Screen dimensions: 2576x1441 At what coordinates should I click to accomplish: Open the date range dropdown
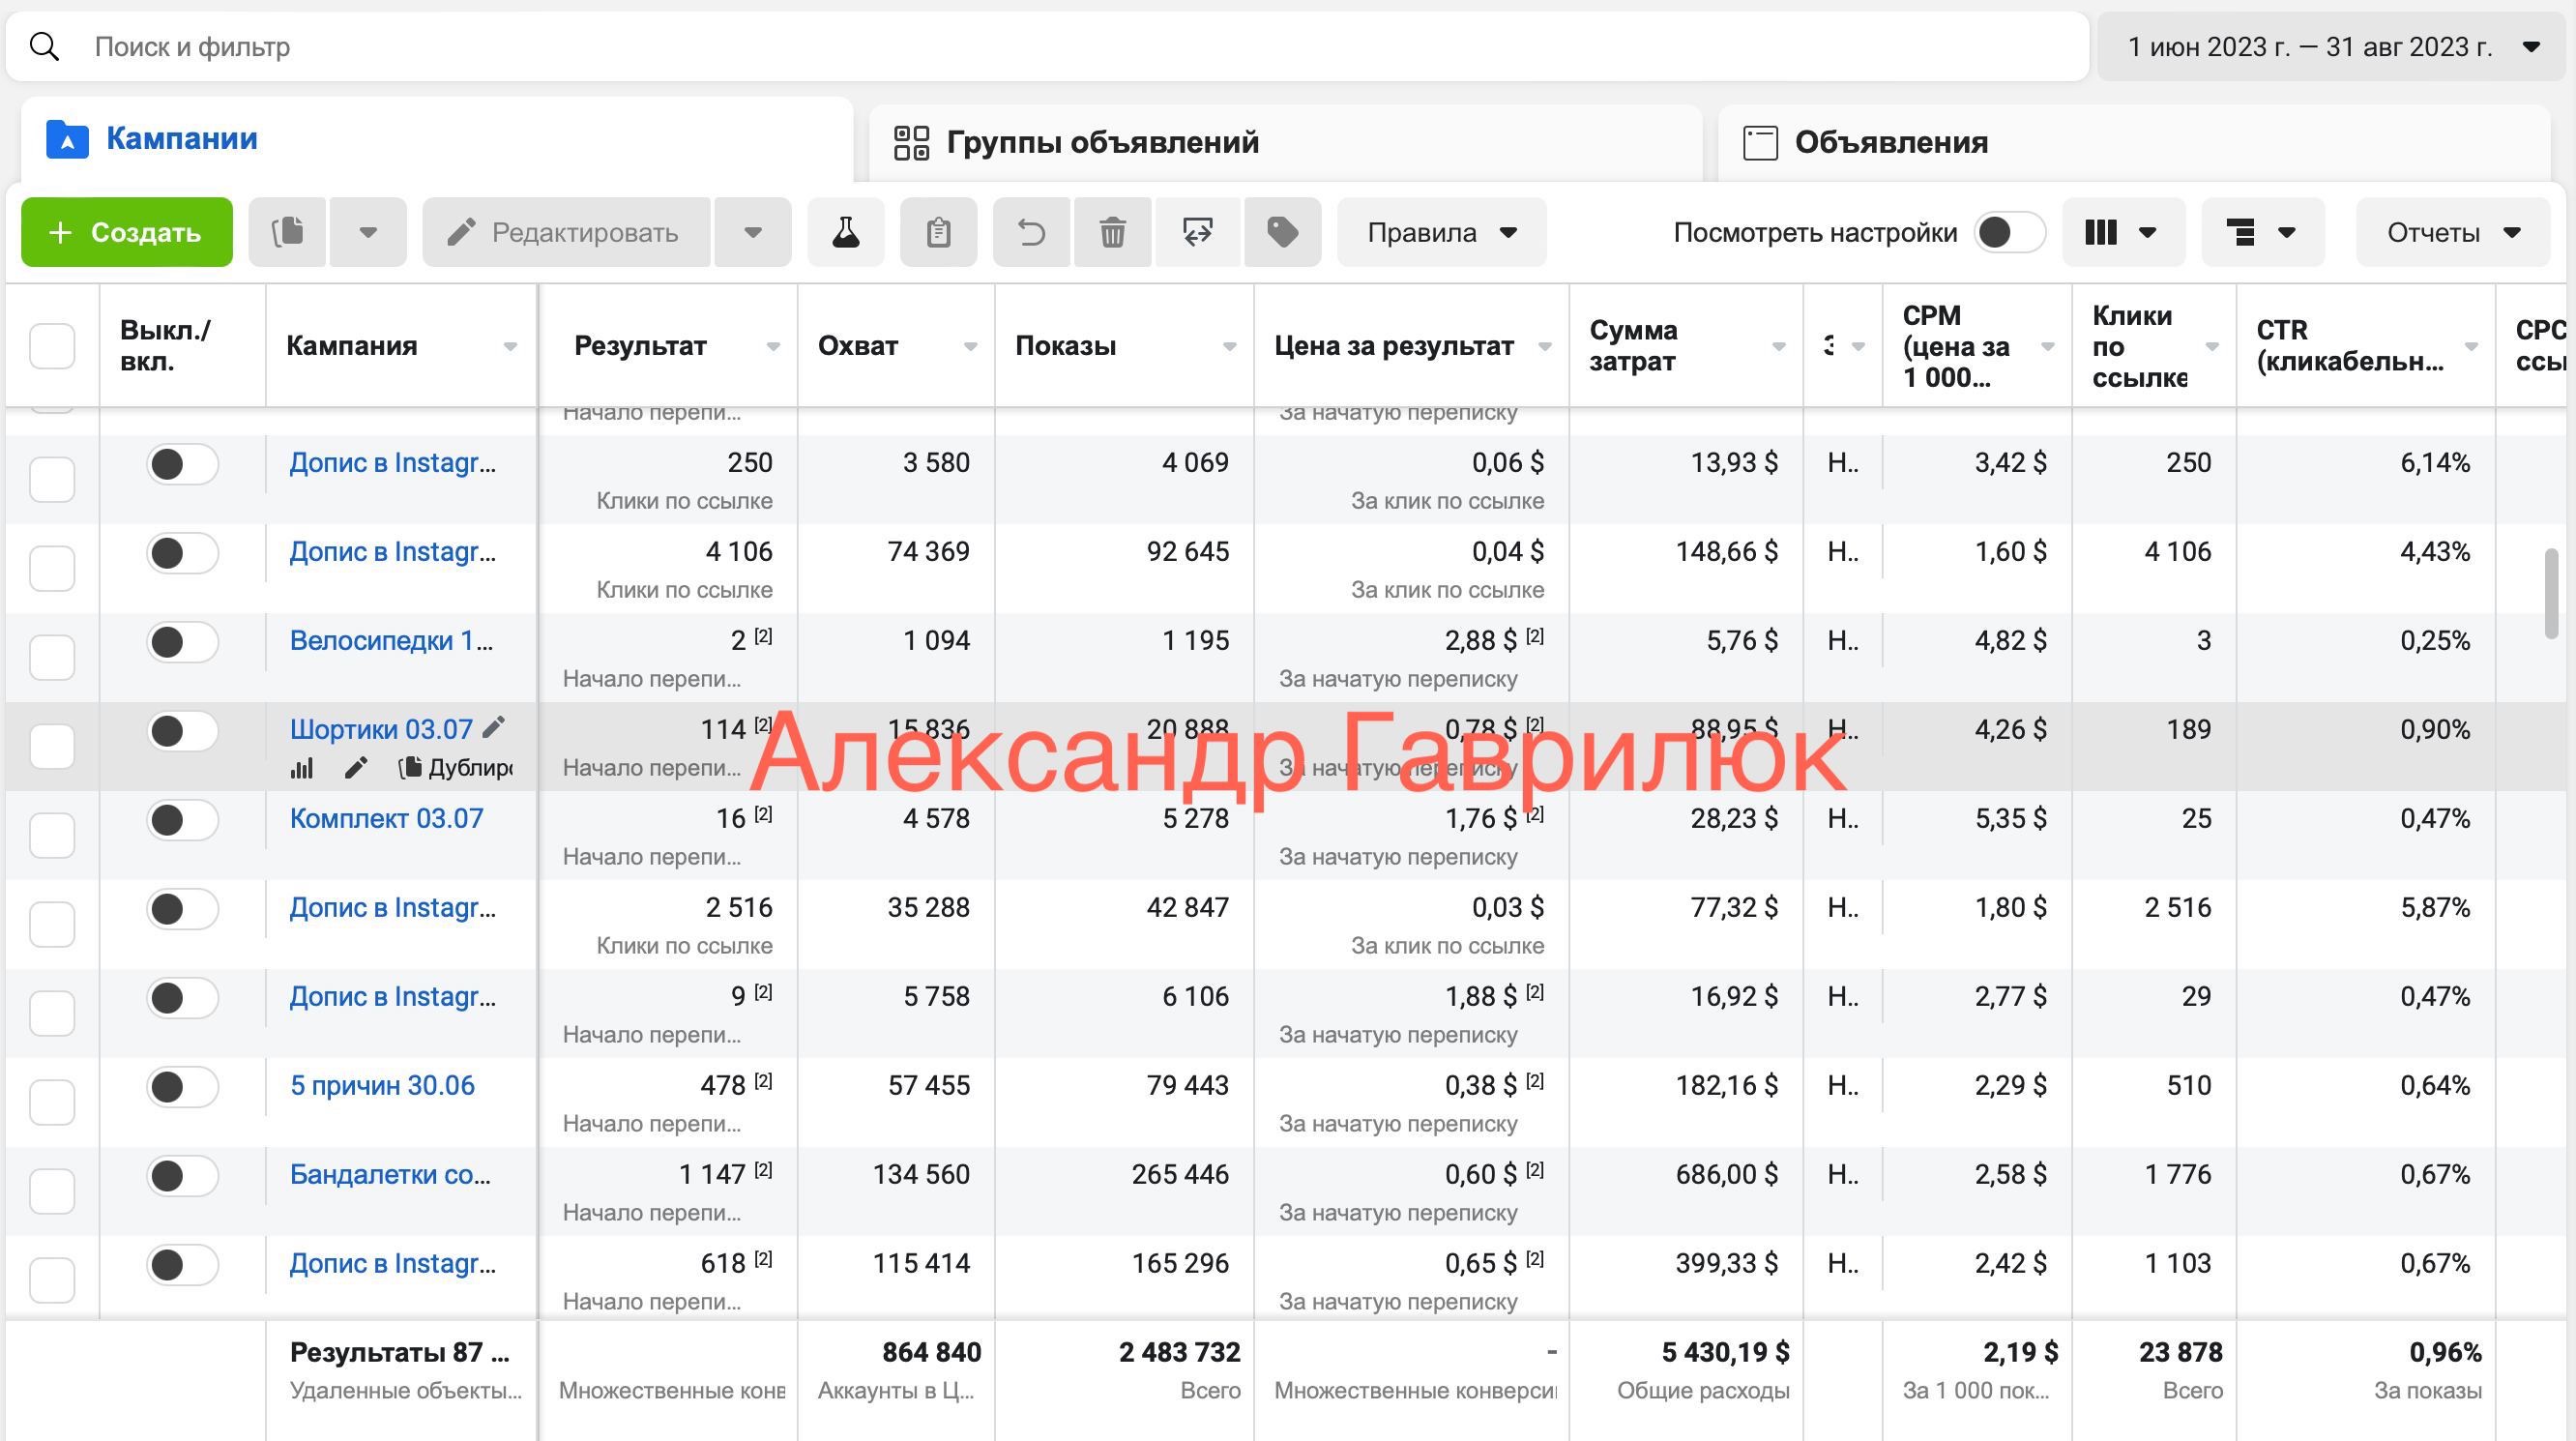2332,47
